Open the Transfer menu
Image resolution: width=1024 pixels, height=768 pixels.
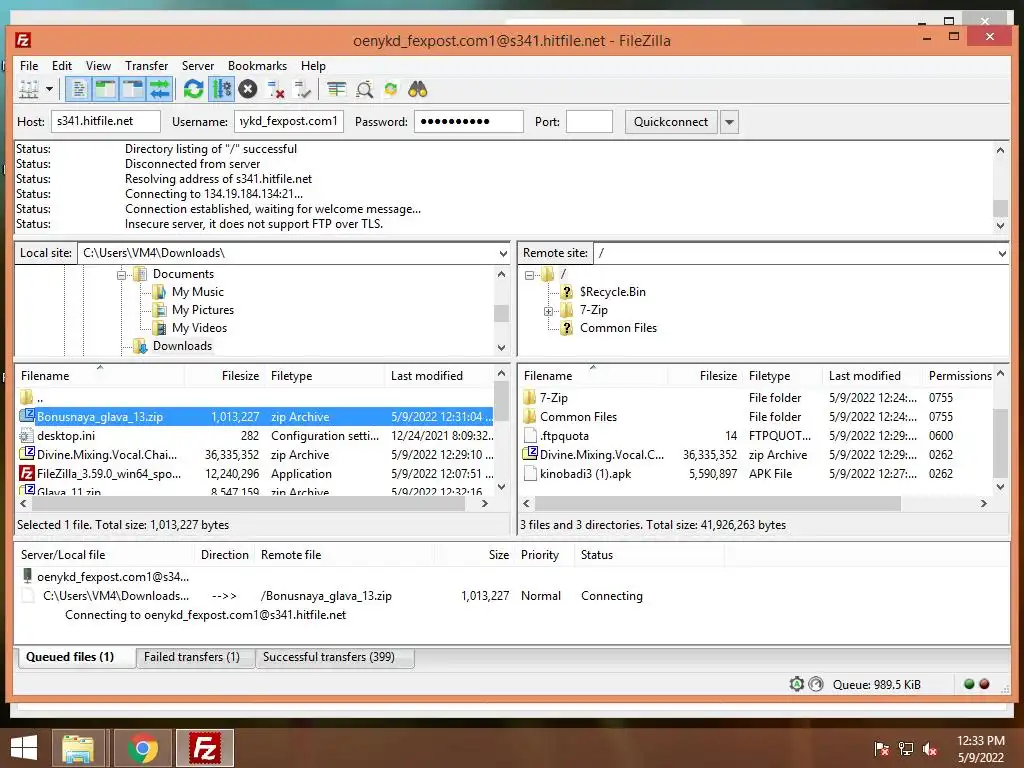(x=146, y=66)
